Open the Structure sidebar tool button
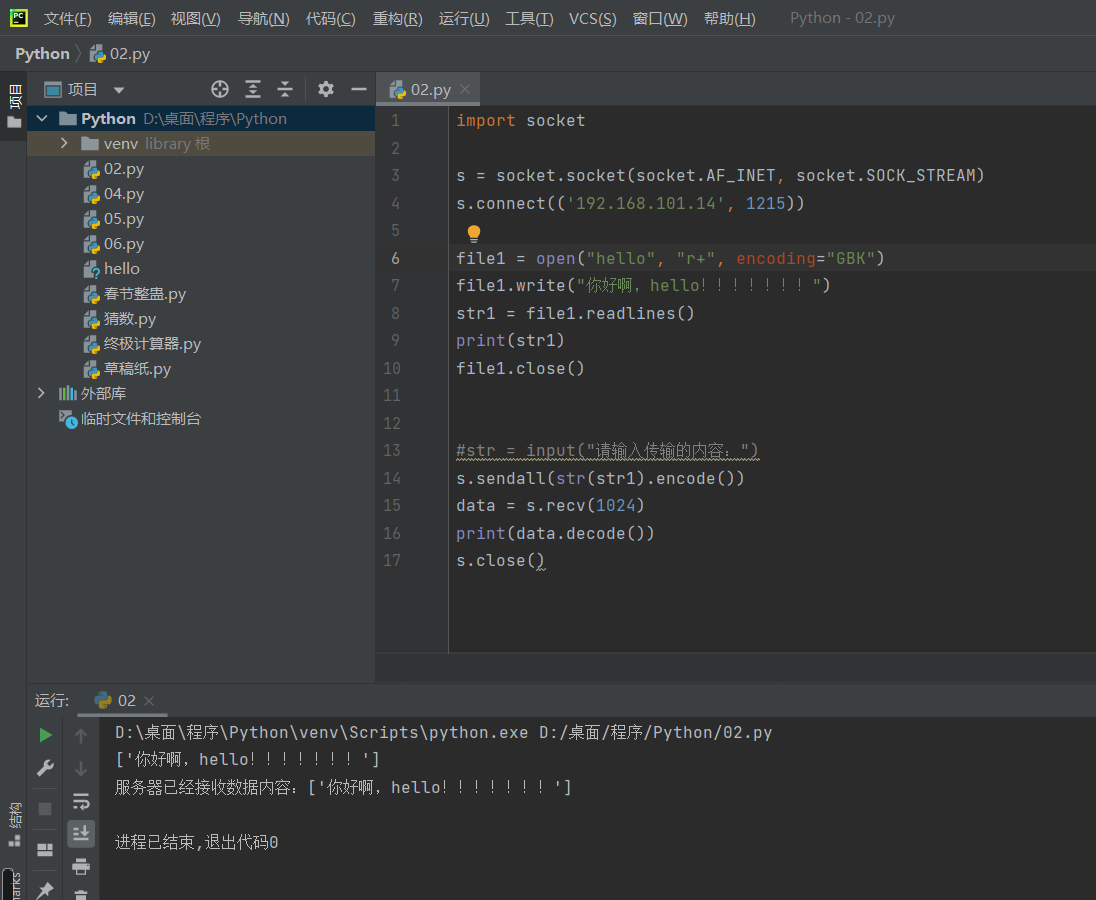The width and height of the screenshot is (1096, 900). pos(14,826)
